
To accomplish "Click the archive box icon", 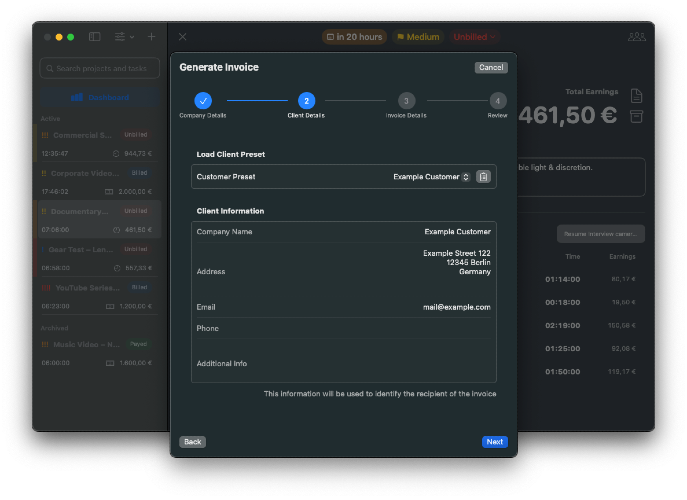I will [x=636, y=117].
